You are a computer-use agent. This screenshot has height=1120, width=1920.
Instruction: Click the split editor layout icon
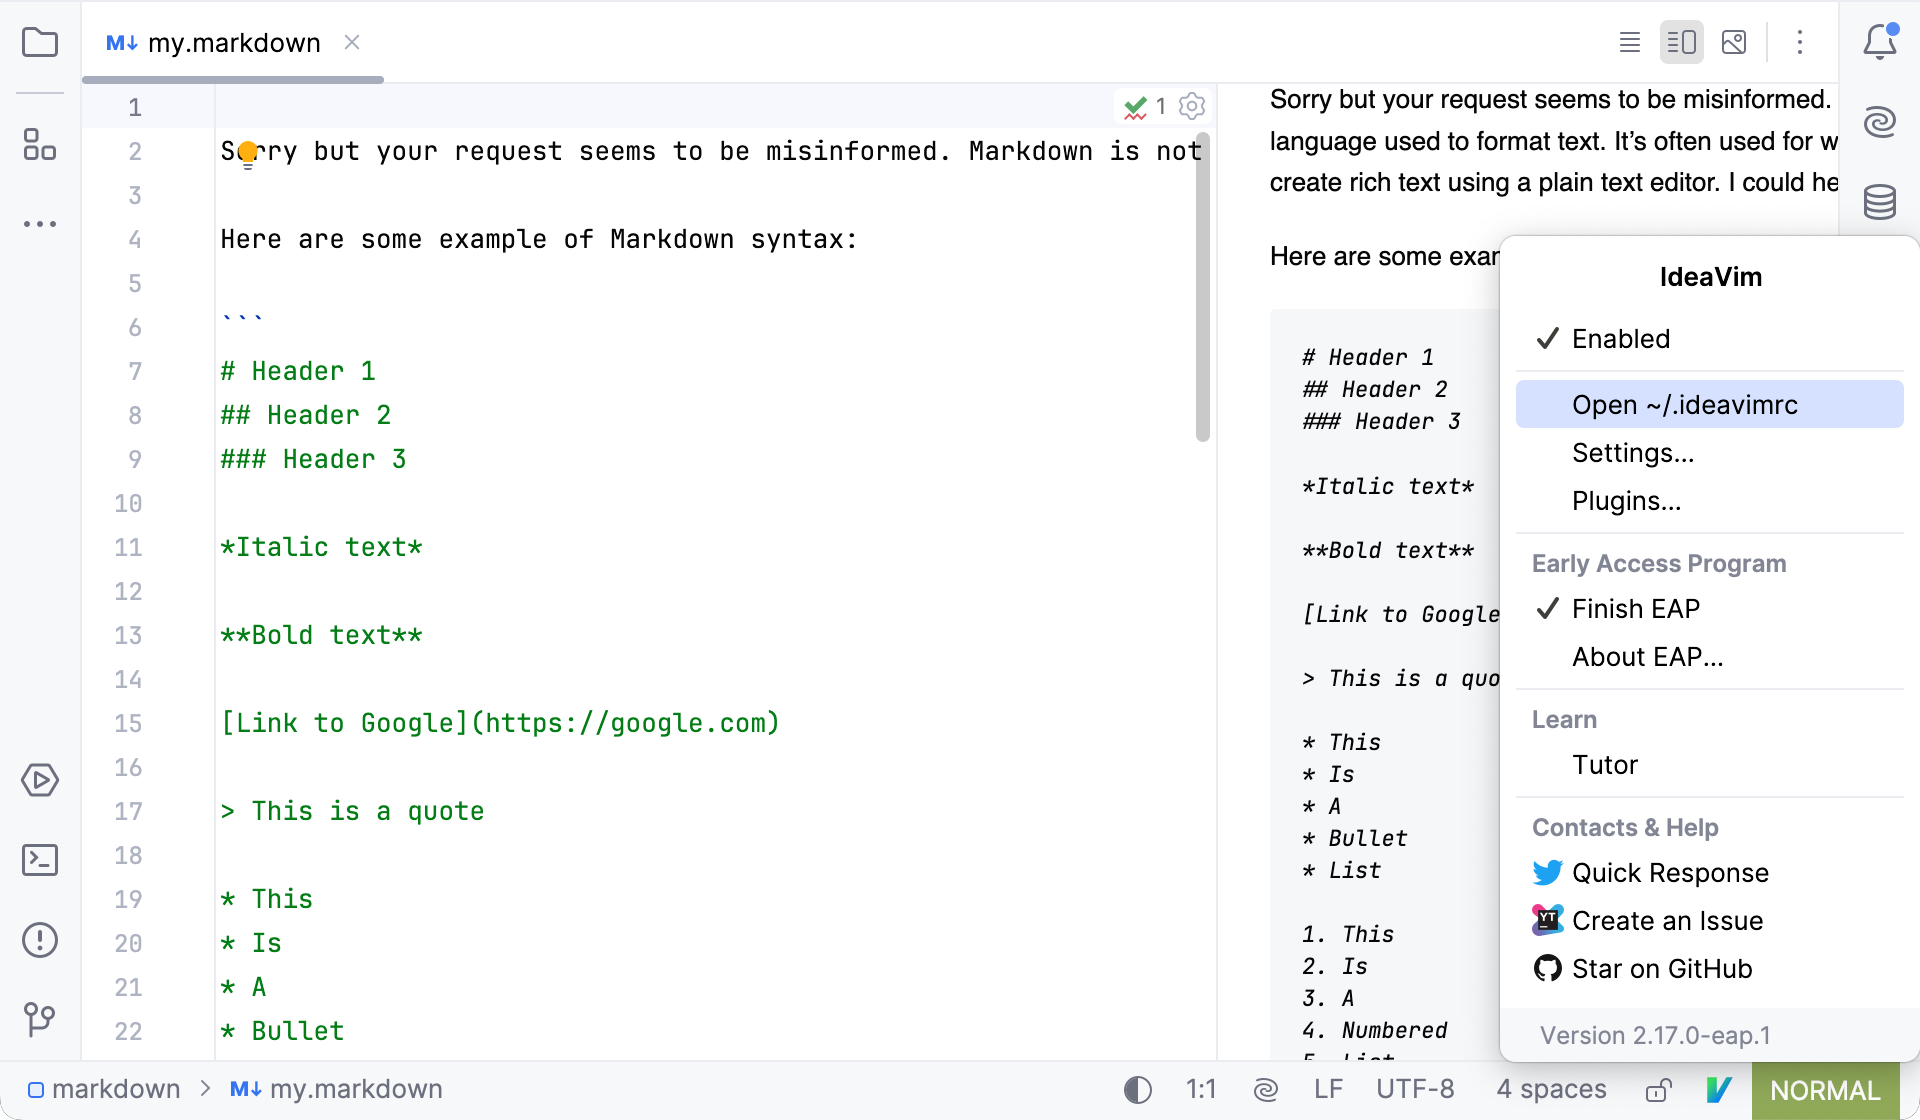(x=1681, y=43)
